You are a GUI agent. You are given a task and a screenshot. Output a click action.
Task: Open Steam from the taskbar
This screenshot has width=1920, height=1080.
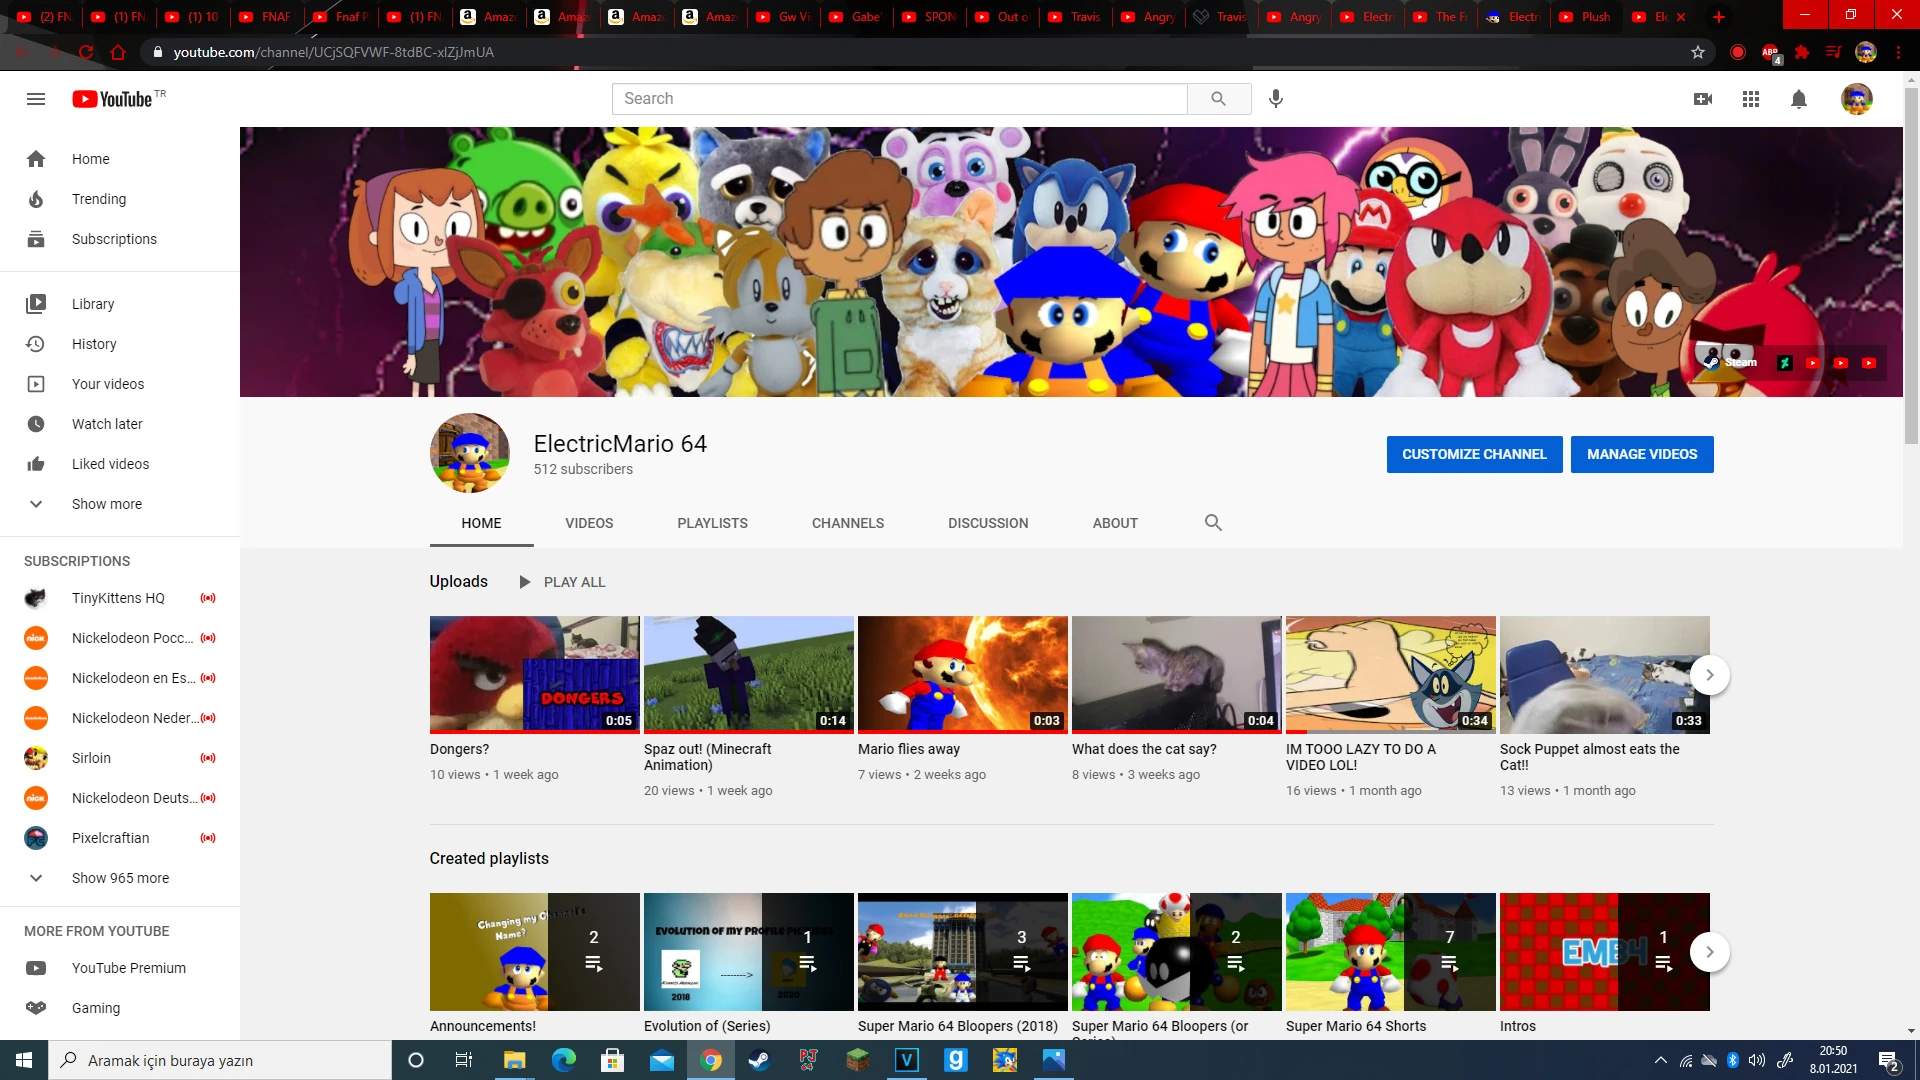click(759, 1060)
